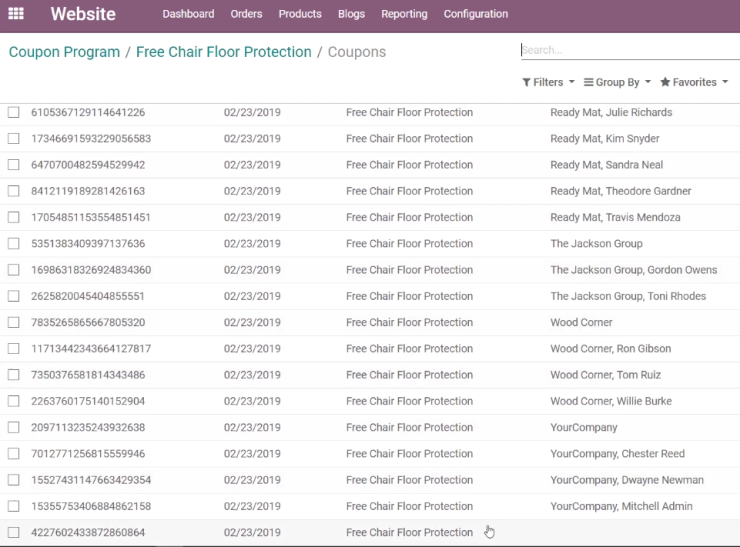Image resolution: width=740 pixels, height=547 pixels.
Task: Click the lines icon beside Group By
Action: (x=588, y=82)
